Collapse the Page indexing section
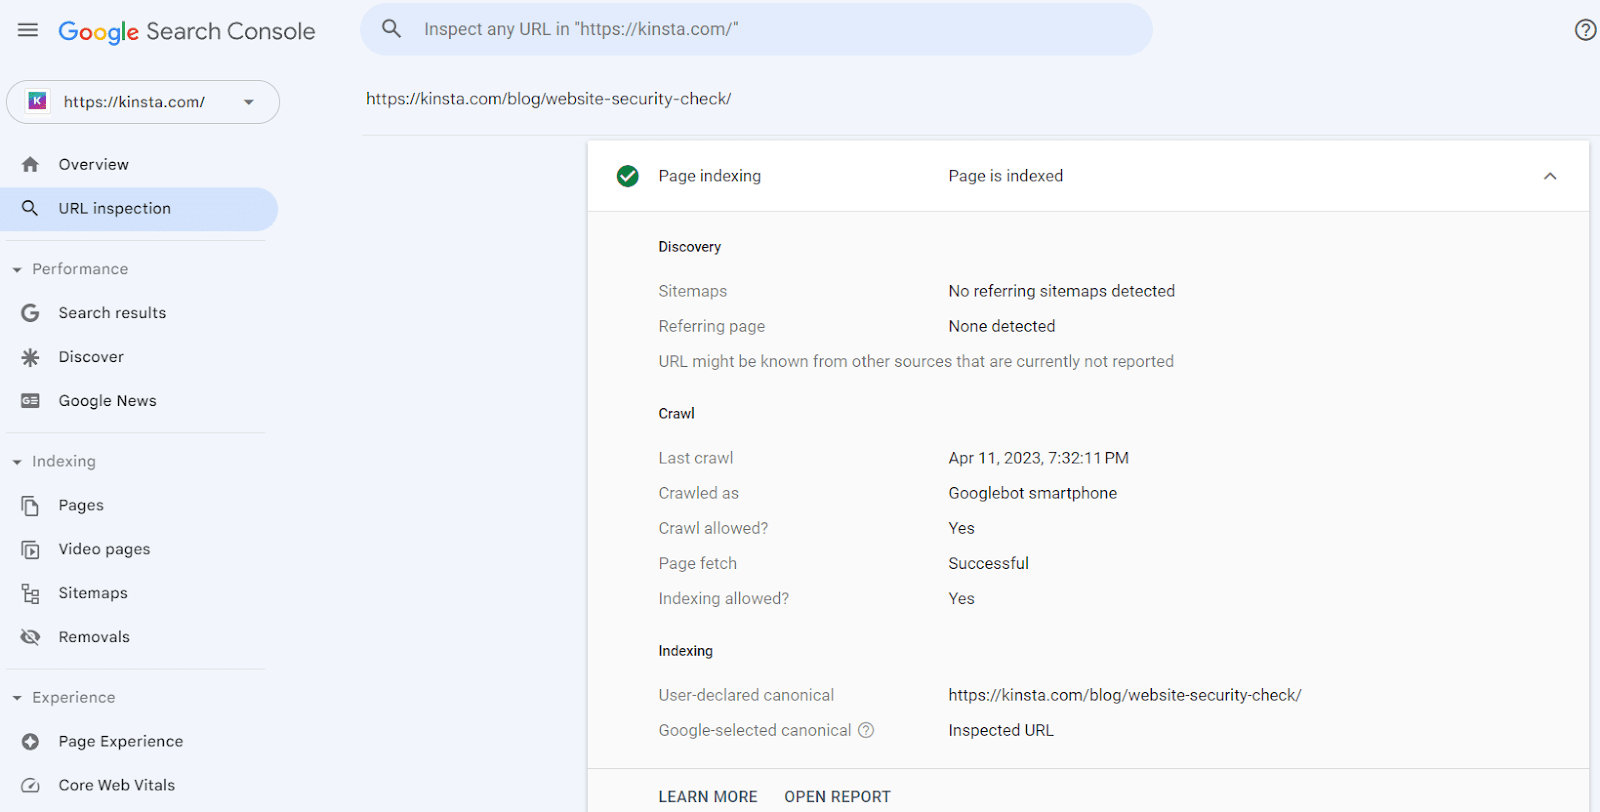The height and width of the screenshot is (812, 1600). point(1549,176)
